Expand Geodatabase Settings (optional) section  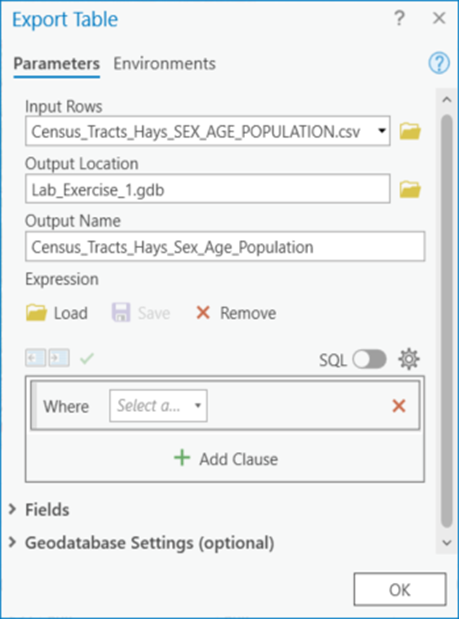click(141, 543)
